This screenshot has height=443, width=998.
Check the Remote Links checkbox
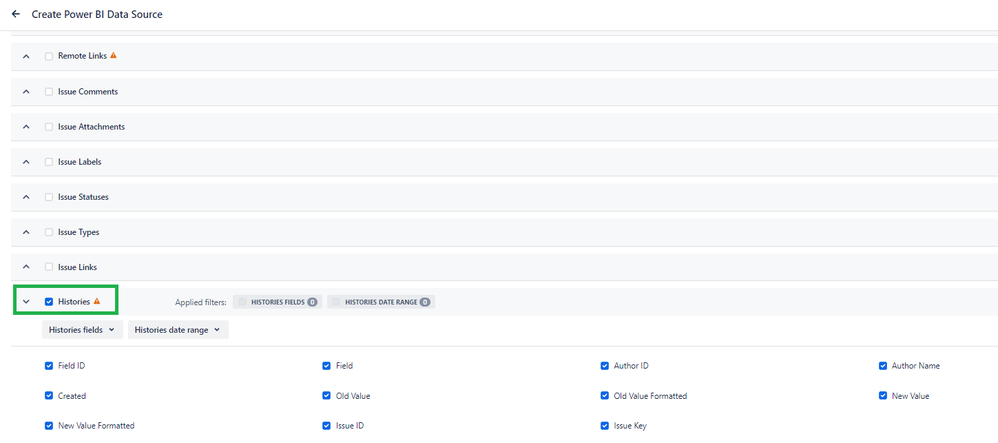(49, 56)
